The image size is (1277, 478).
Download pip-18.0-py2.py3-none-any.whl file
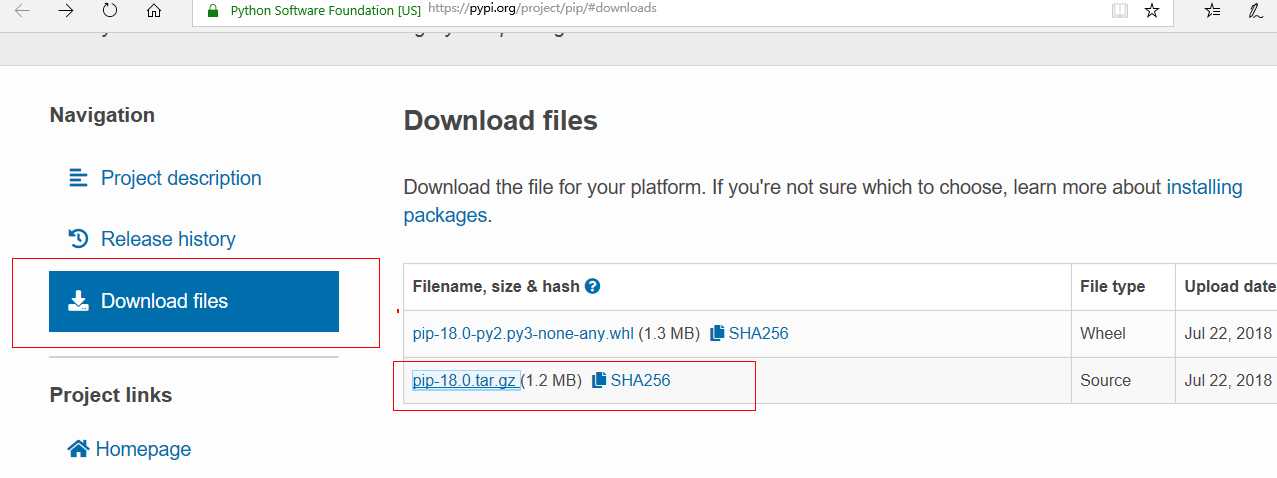pos(523,333)
